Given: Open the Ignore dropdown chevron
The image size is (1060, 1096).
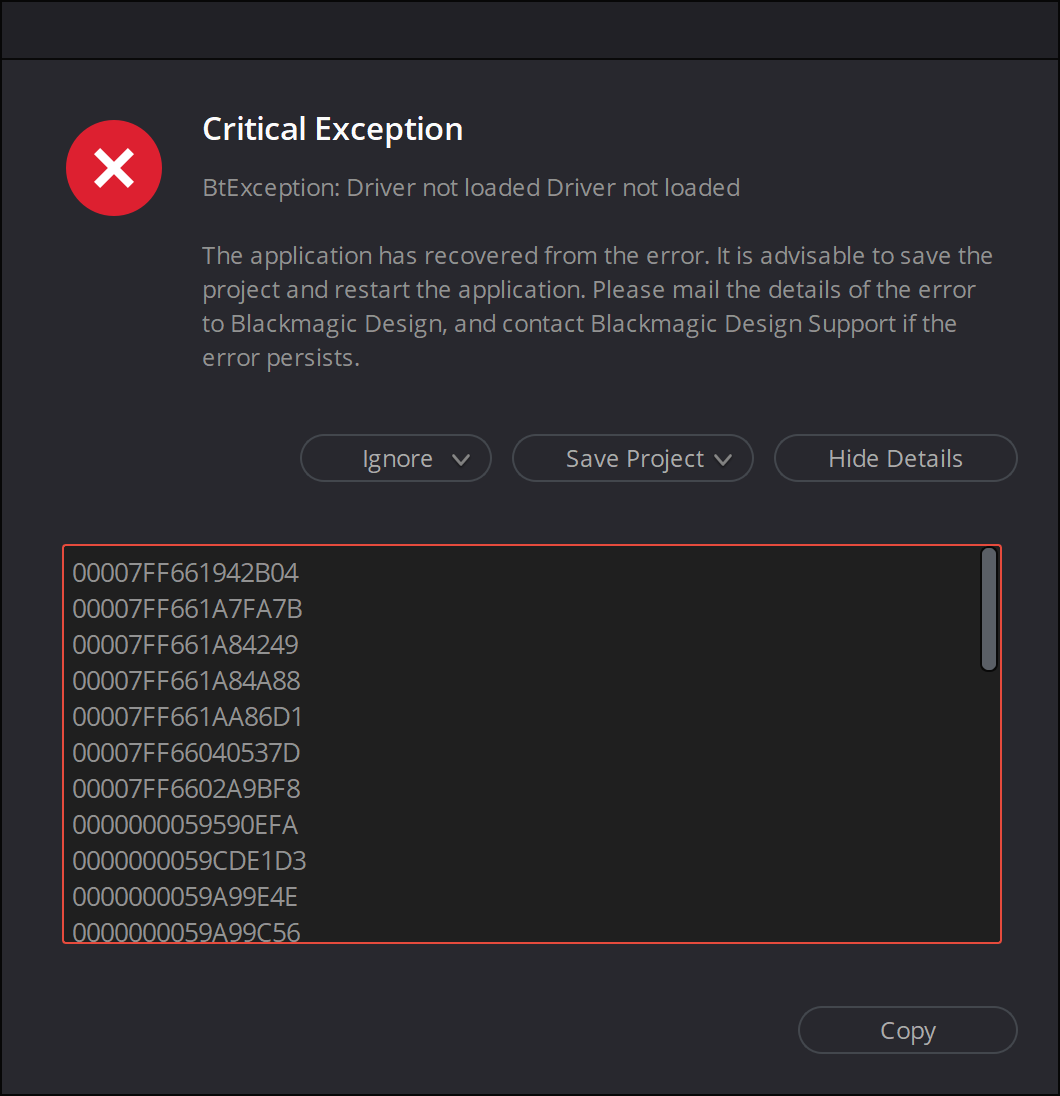Looking at the screenshot, I should coord(460,459).
